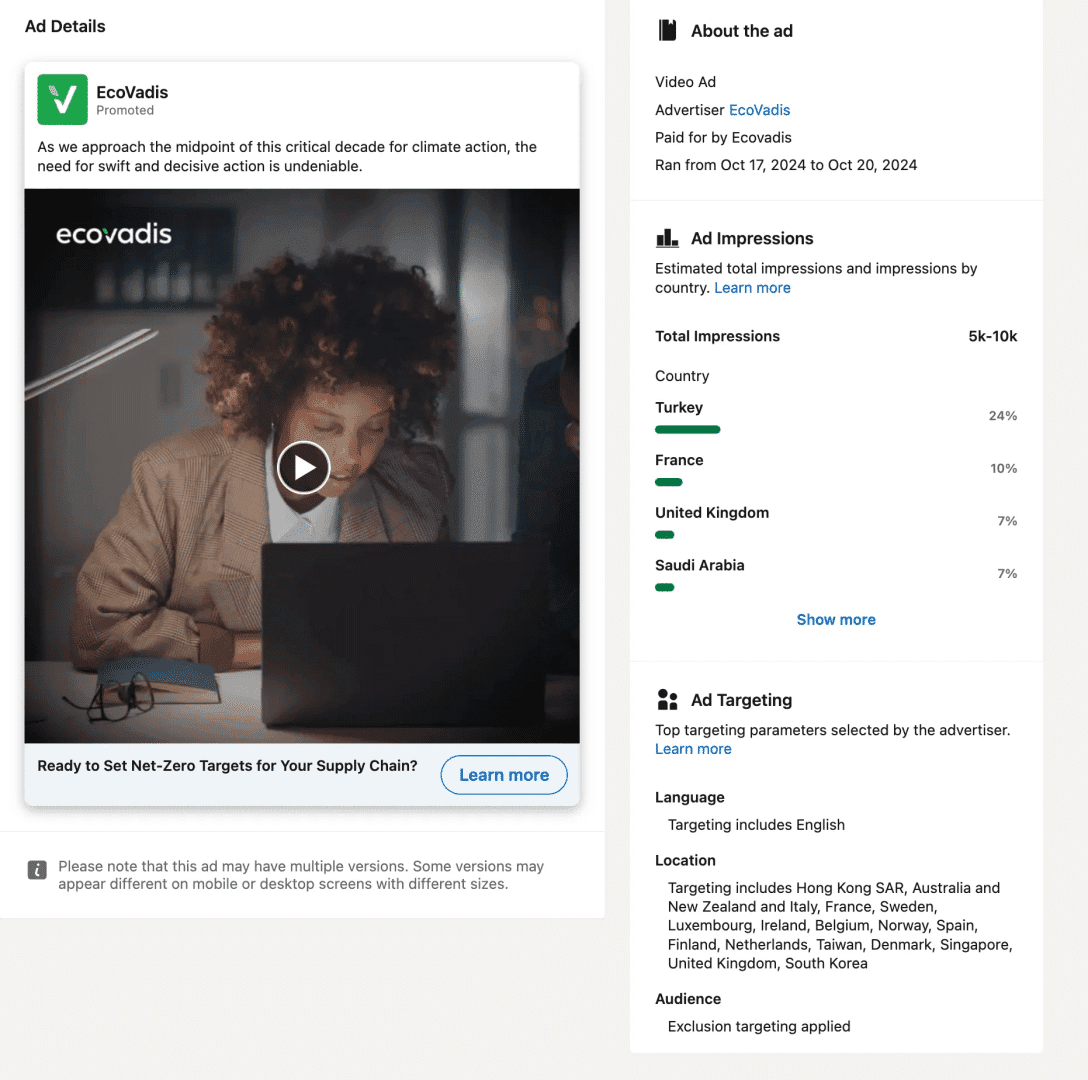Click the Ad Targeting people icon

667,700
